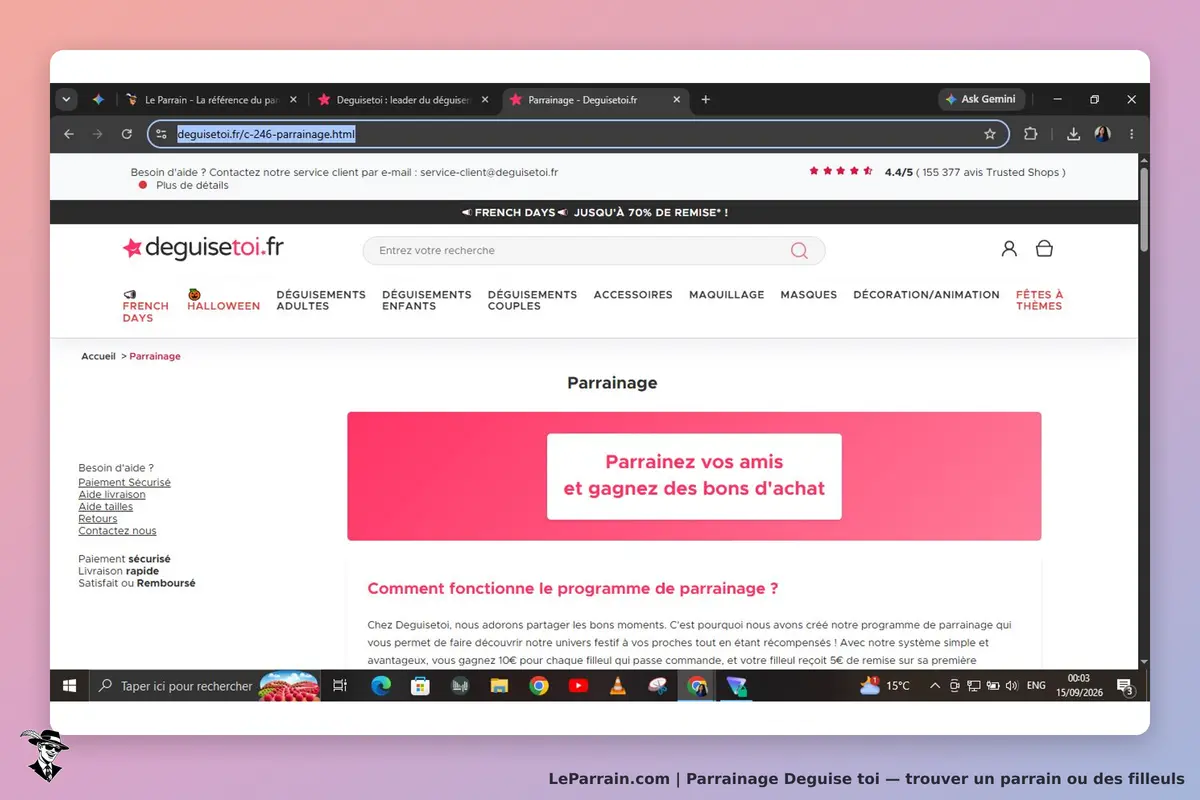Open the Windows notification center
The image size is (1200, 800).
[1125, 686]
